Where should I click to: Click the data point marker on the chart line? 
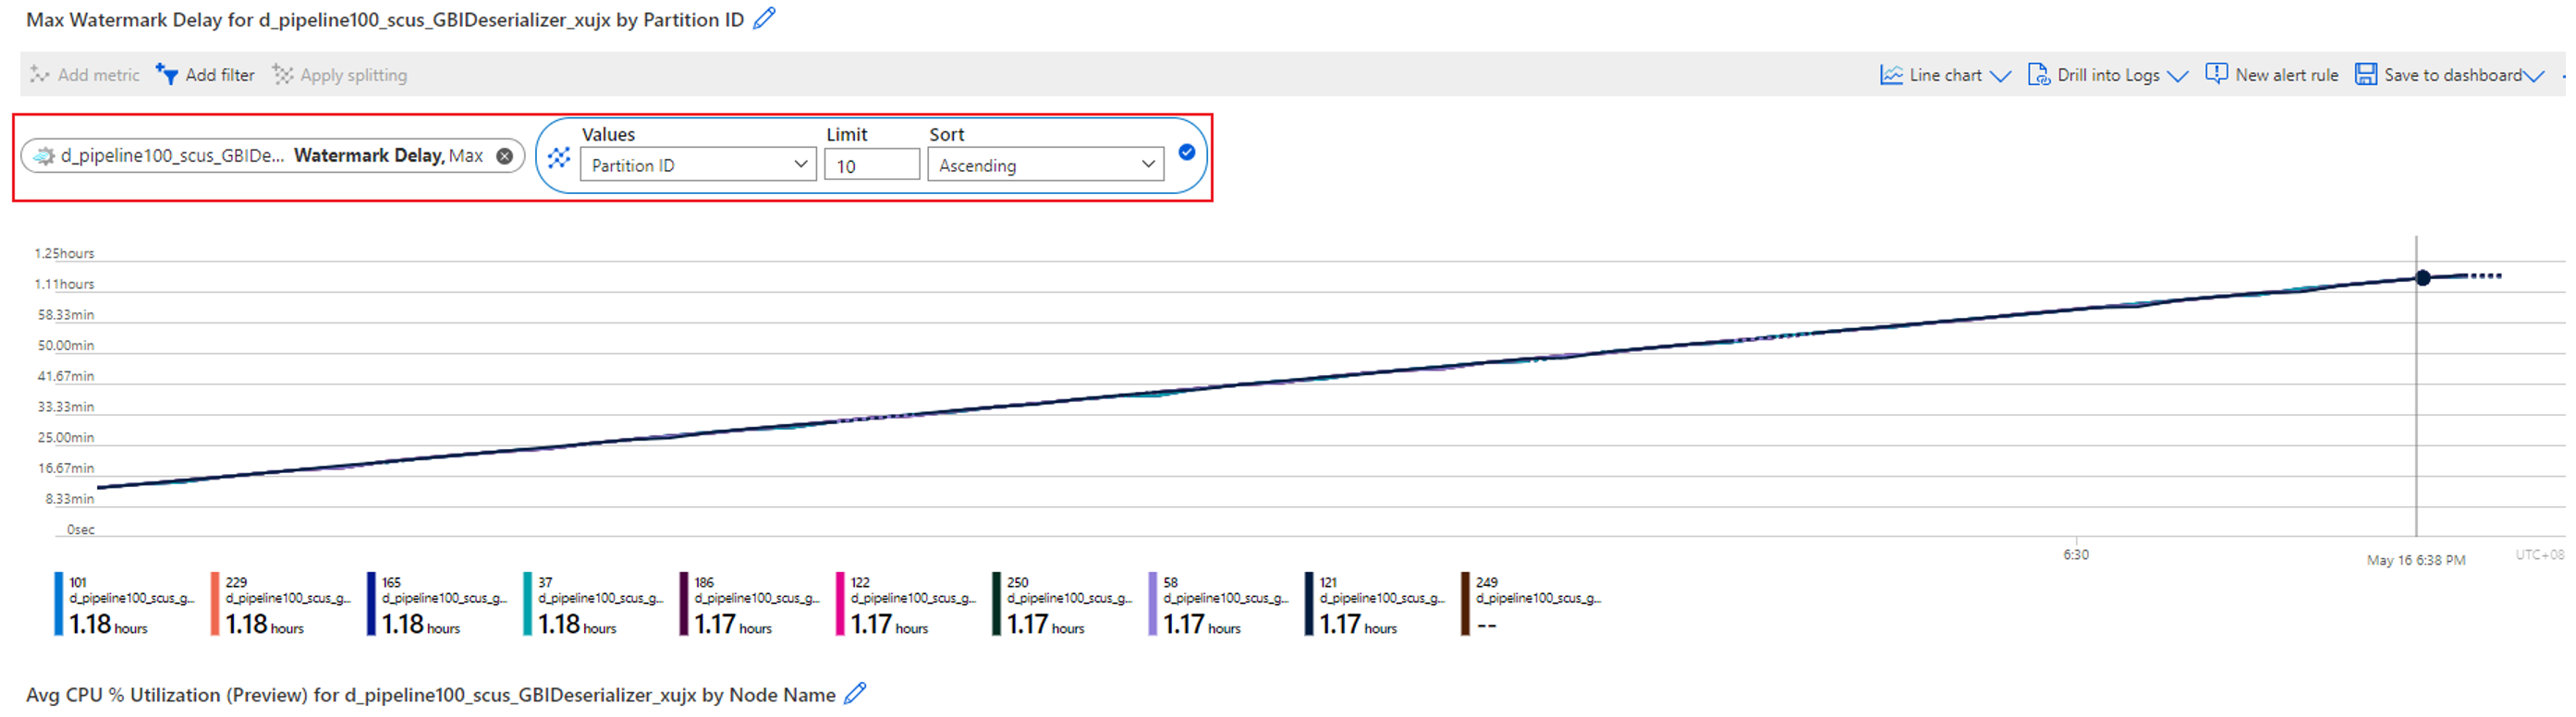(x=2423, y=278)
